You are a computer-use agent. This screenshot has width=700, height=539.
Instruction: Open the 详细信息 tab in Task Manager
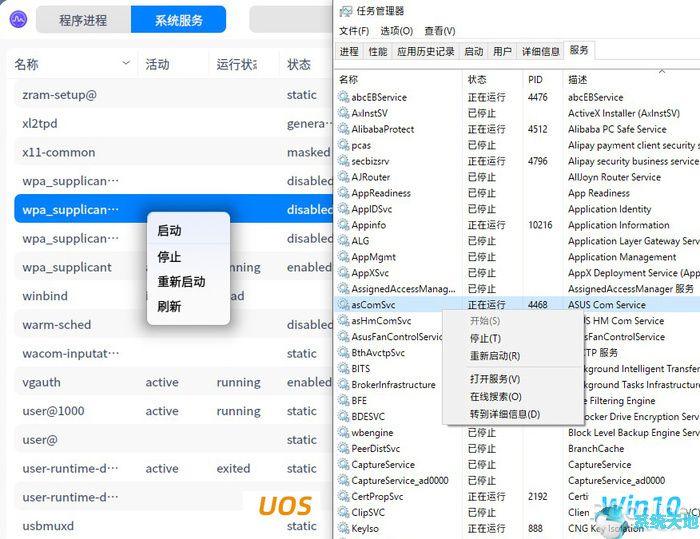click(x=541, y=52)
